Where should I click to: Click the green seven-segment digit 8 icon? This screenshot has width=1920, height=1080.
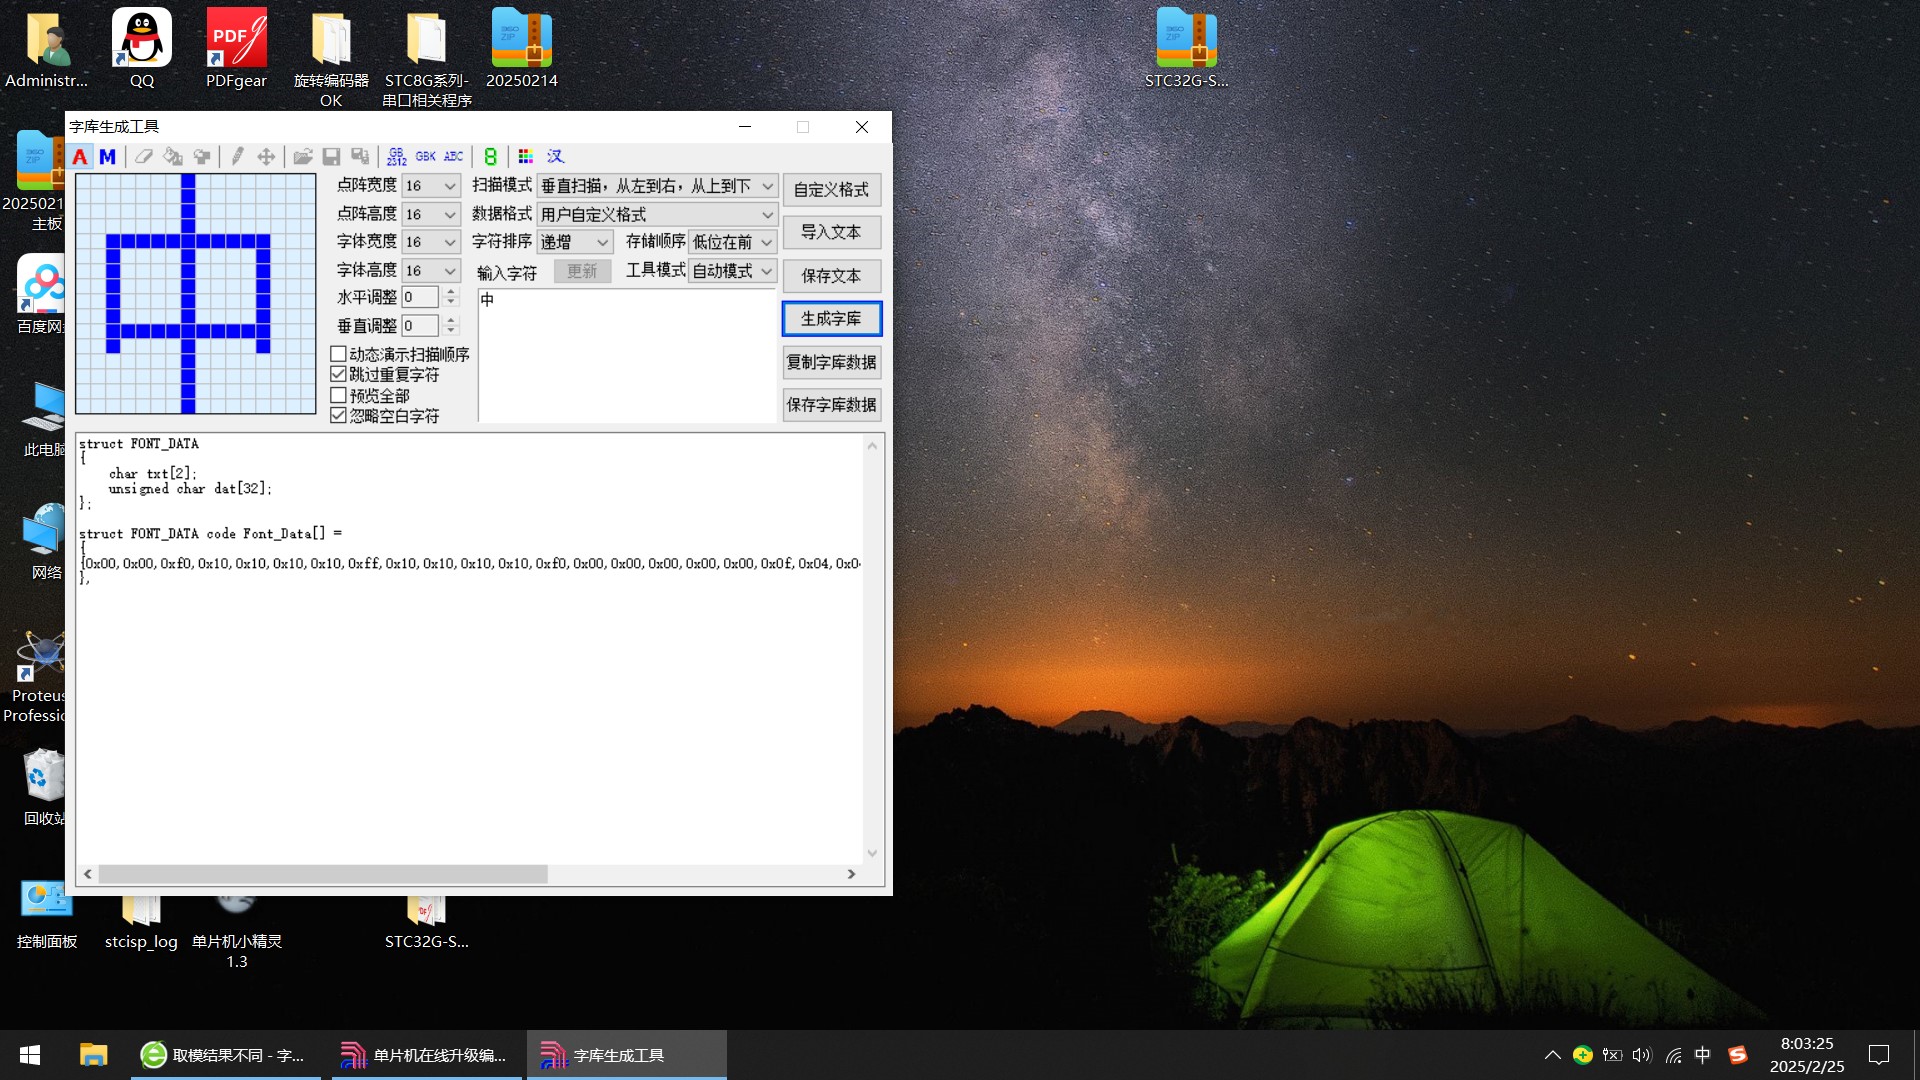490,157
